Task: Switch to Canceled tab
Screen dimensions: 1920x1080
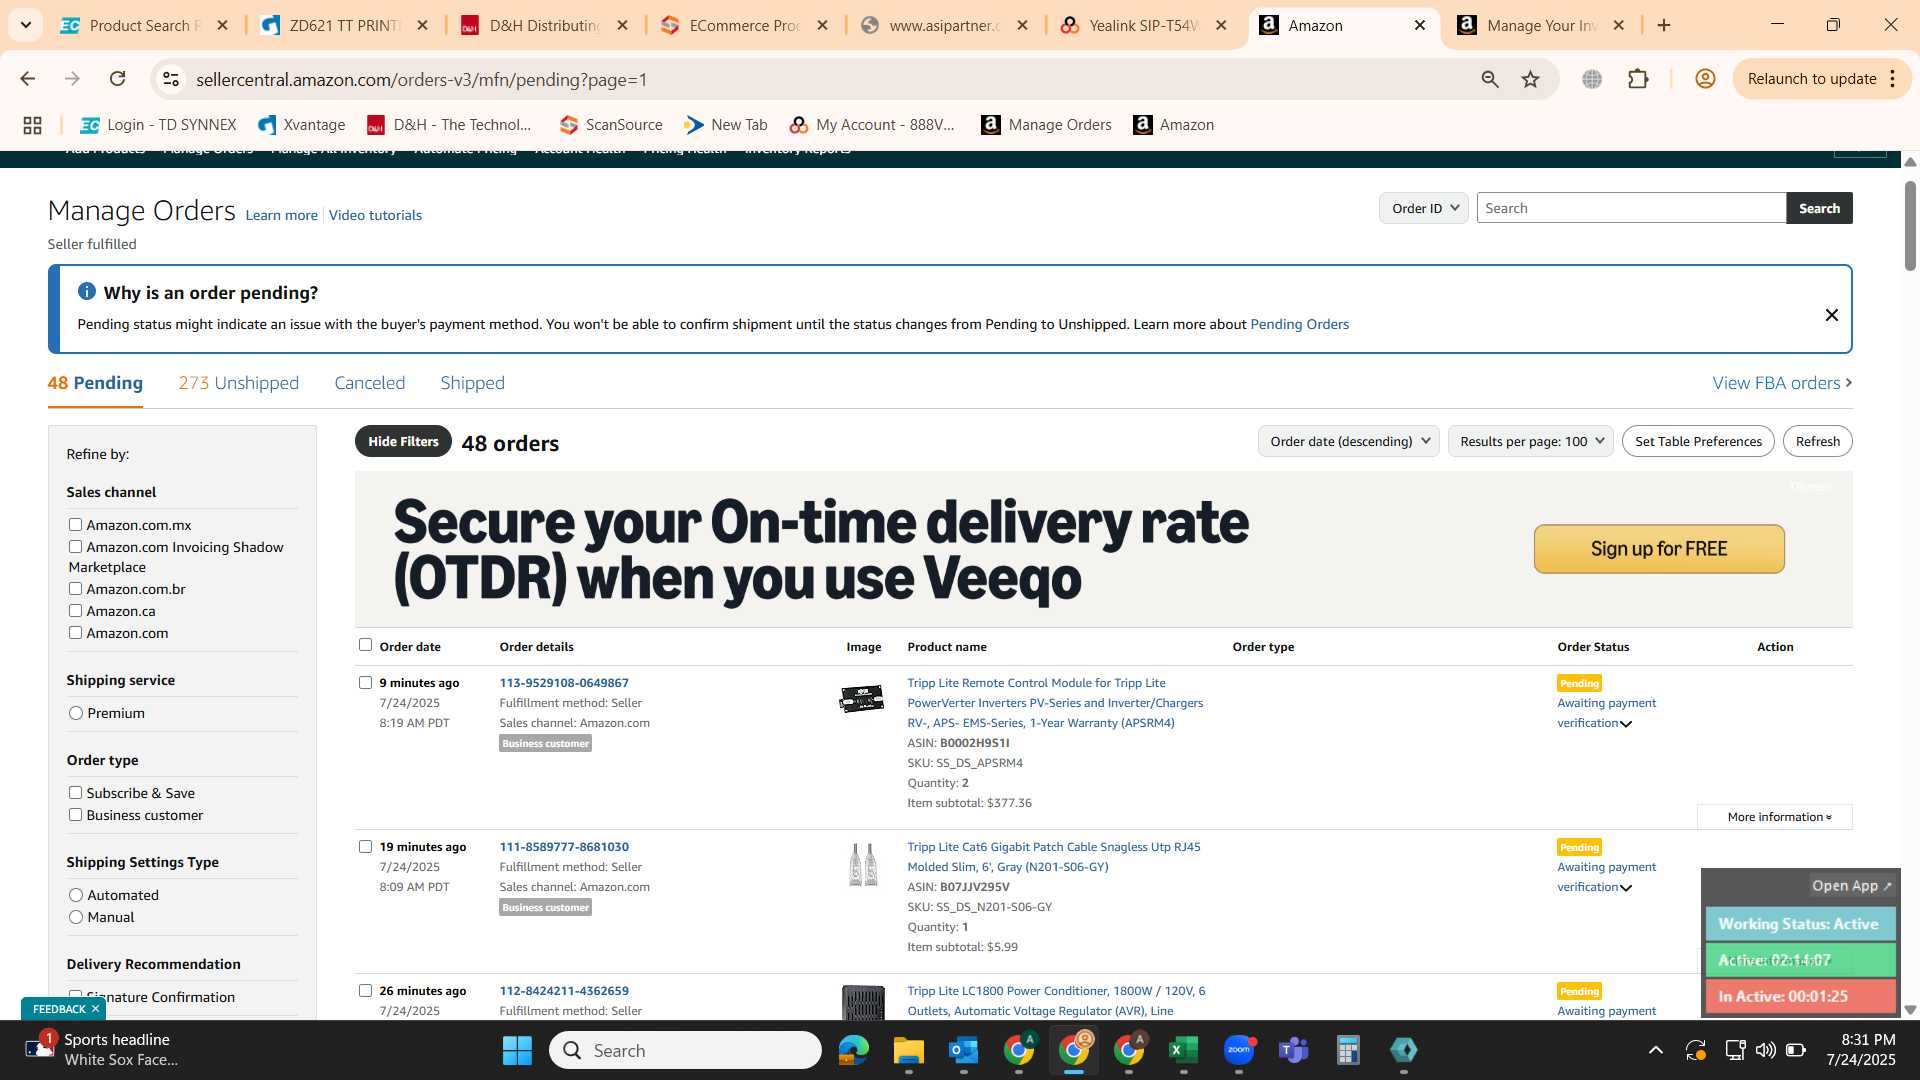Action: (370, 383)
